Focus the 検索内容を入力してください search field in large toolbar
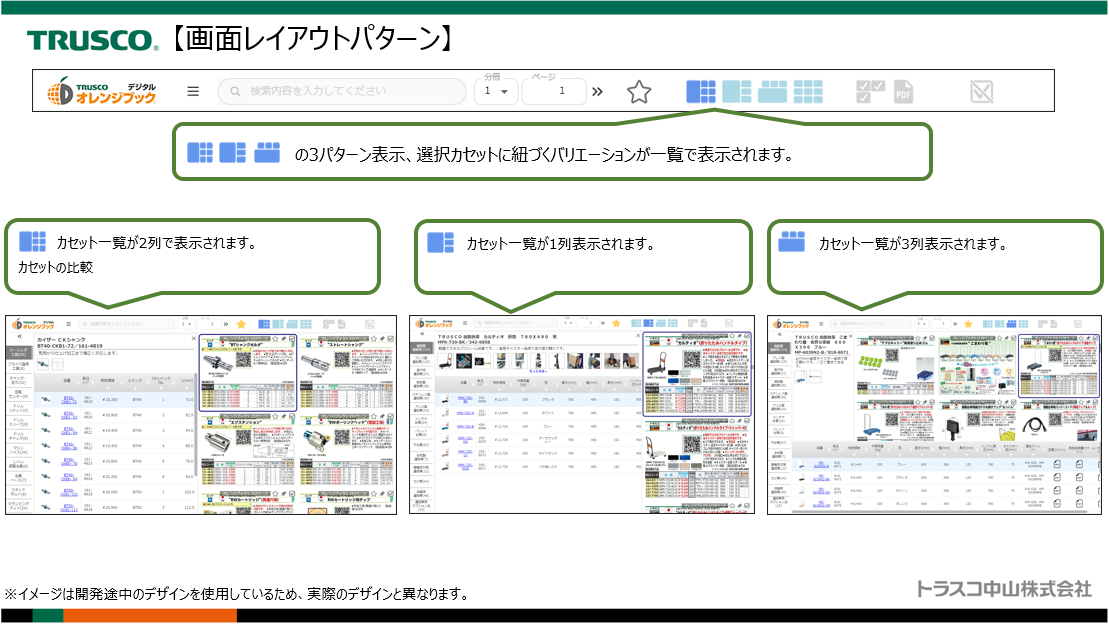The width and height of the screenshot is (1109, 624). 342,91
